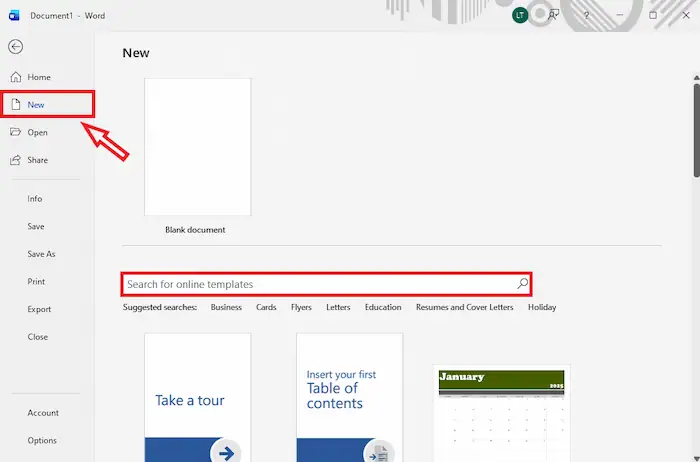Search suggested Education templates
Screen dimensions: 700x462
click(x=383, y=307)
